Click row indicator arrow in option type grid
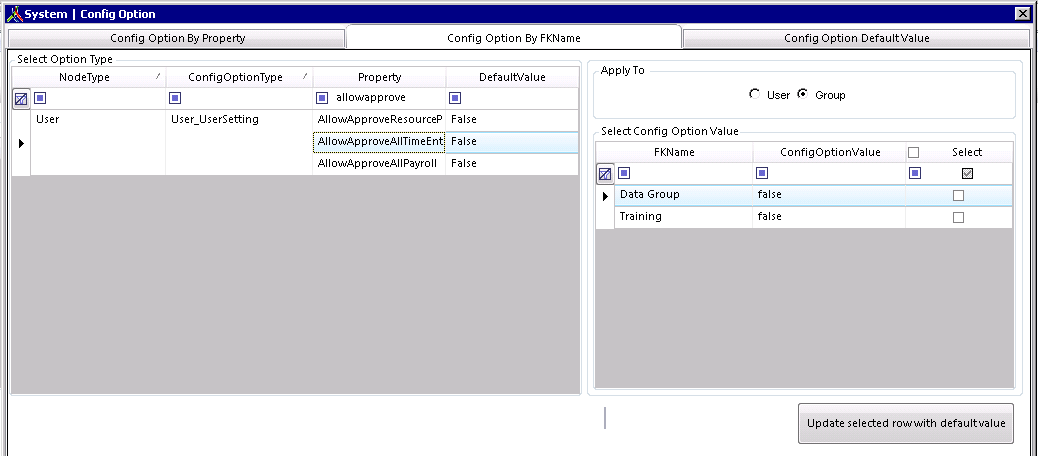Screen dimensions: 1038x456 tap(21, 143)
